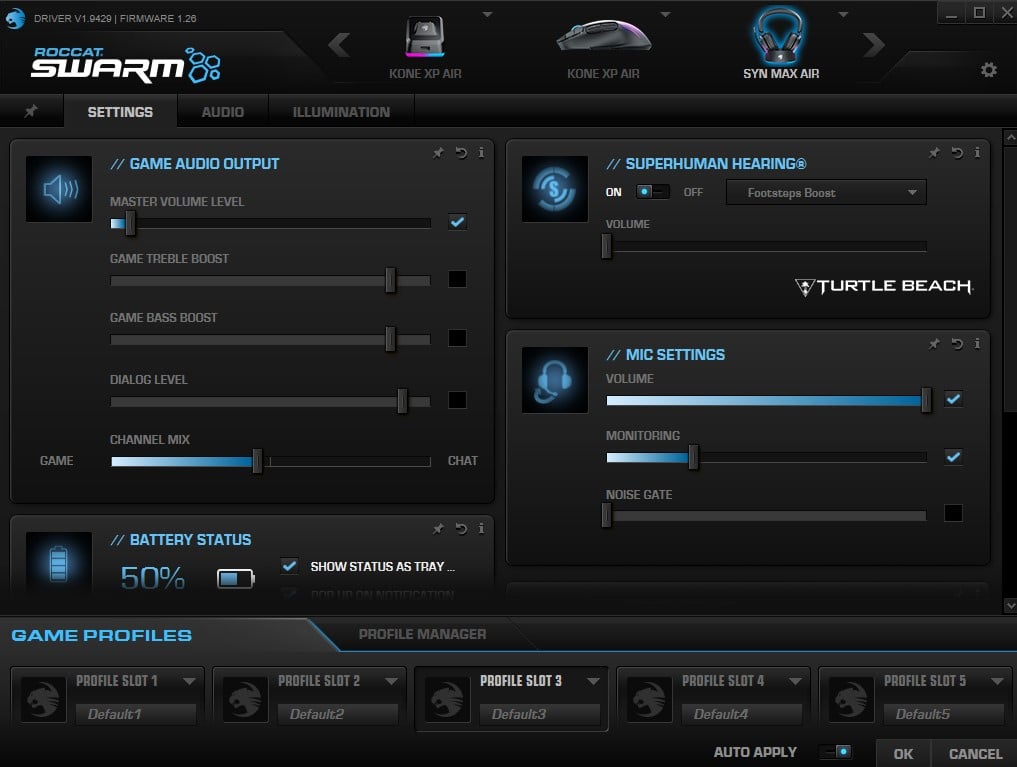
Task: Open dropdown arrow beside Kone XP Air dock
Action: click(487, 14)
